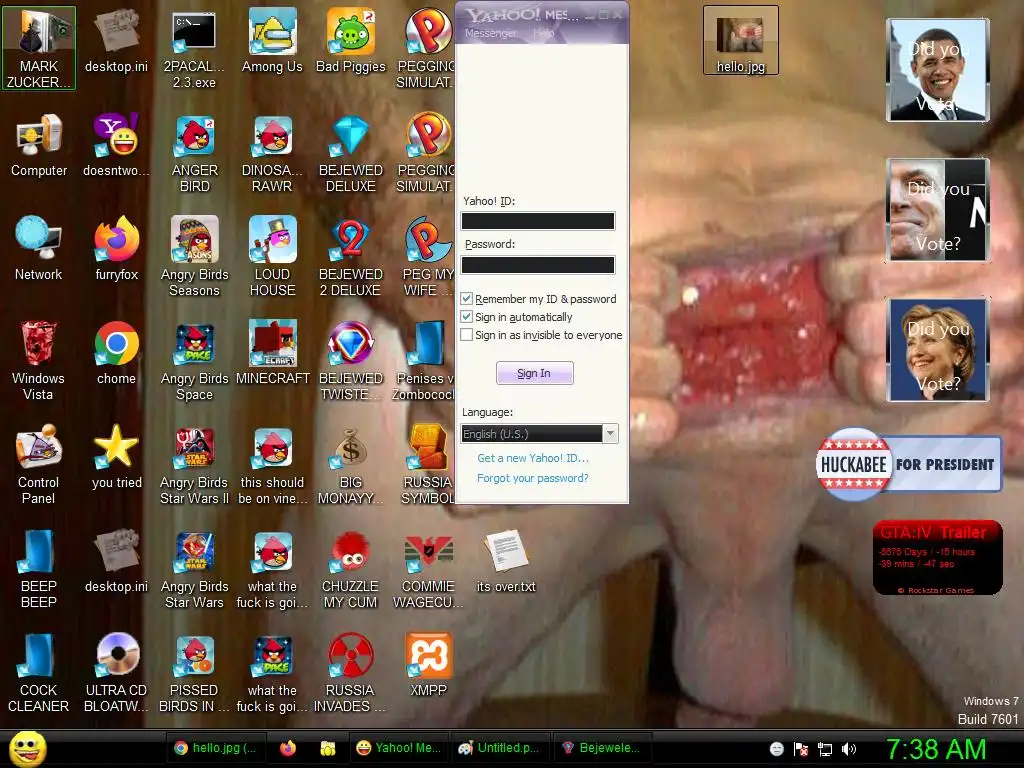Open the Bad Piggies desktop shortcut
The height and width of the screenshot is (768, 1024).
tap(351, 41)
